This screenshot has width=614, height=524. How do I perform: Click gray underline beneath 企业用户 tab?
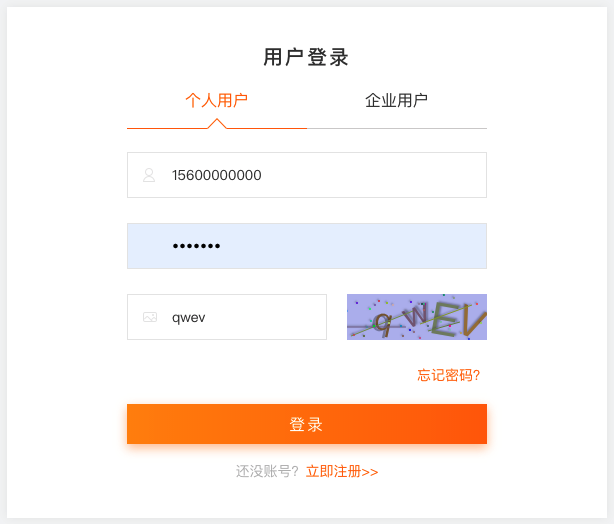coord(397,128)
